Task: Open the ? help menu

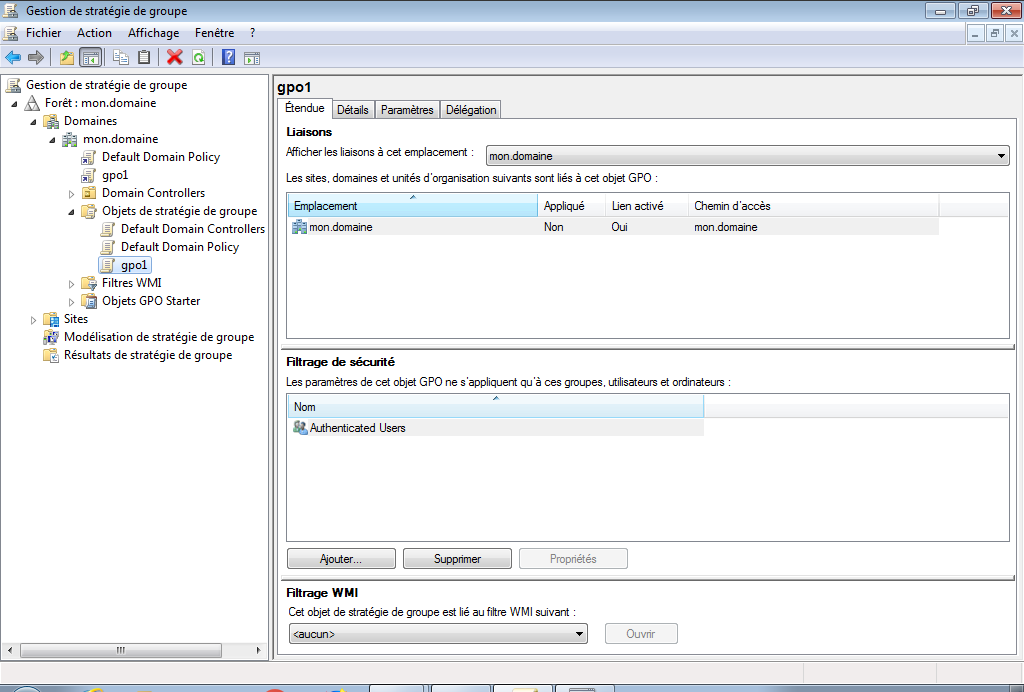Action: [x=253, y=33]
